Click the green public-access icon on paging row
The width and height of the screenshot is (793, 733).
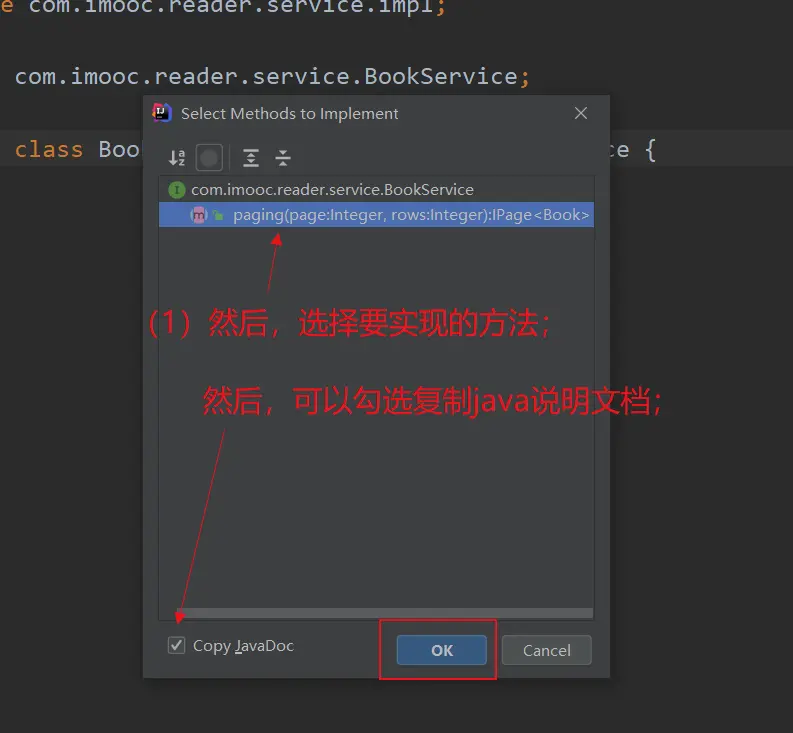218,215
